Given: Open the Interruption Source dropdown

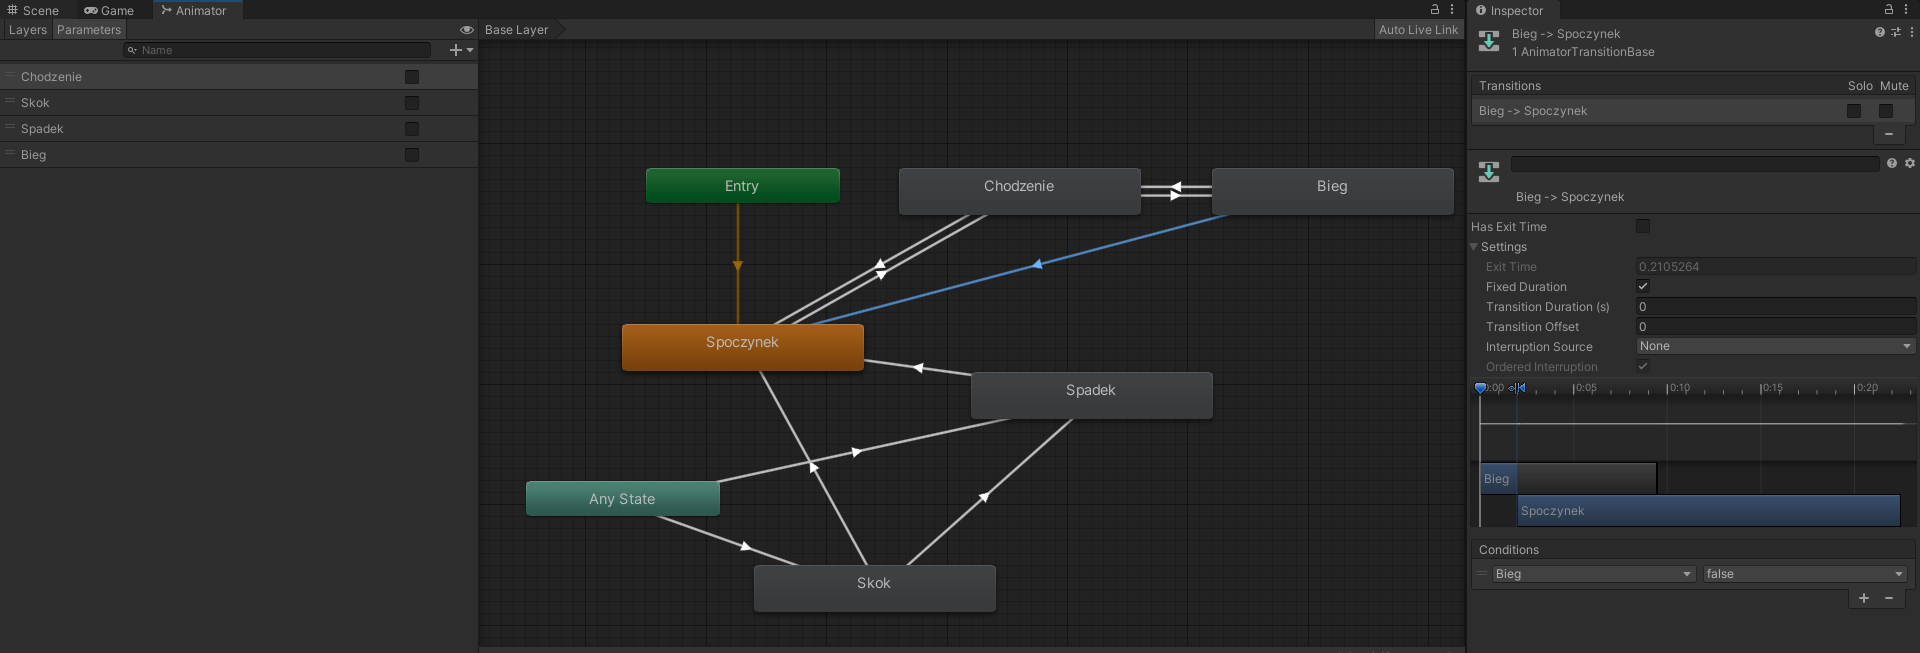Looking at the screenshot, I should tap(1775, 346).
